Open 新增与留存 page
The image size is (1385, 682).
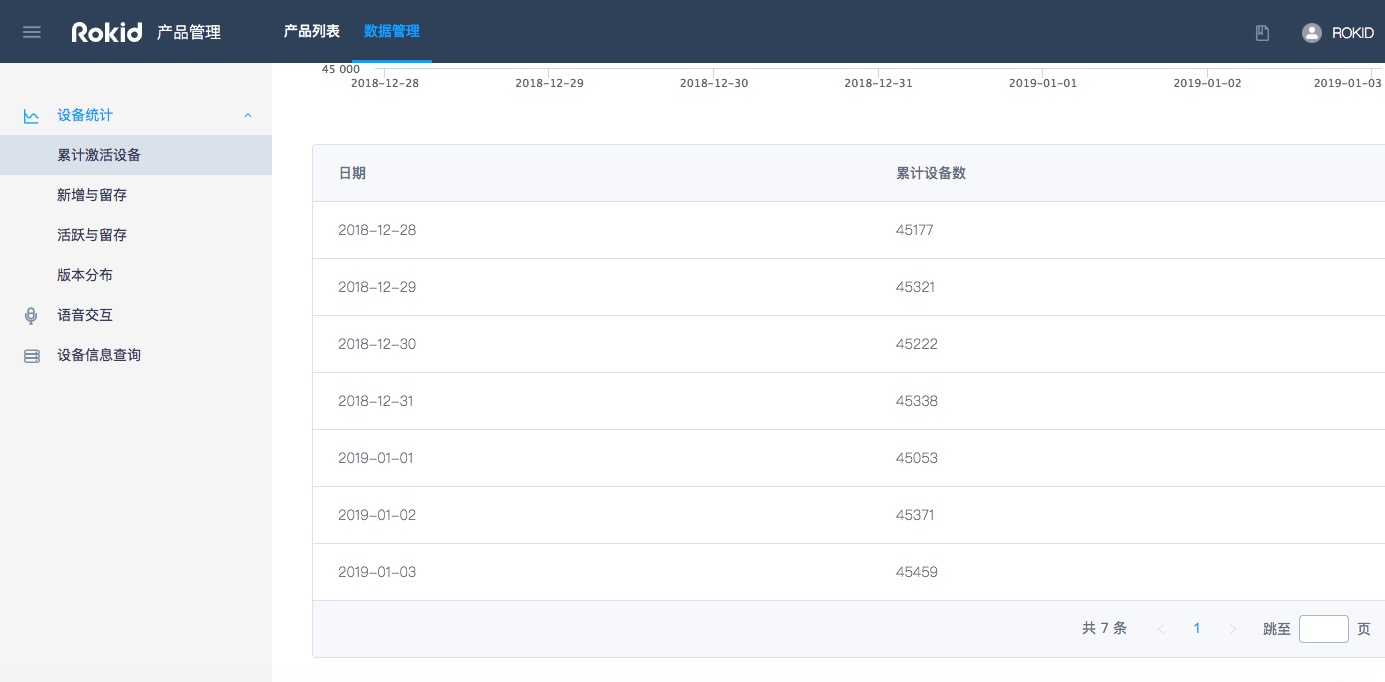pos(92,195)
